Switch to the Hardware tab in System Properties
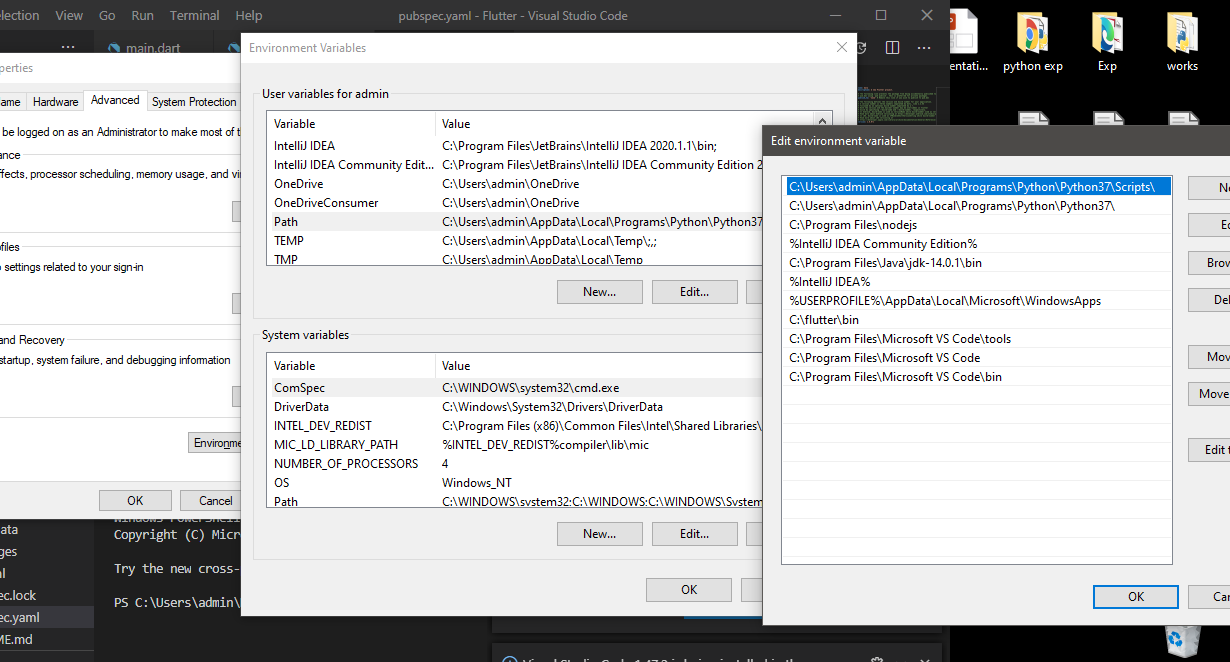 coord(55,102)
